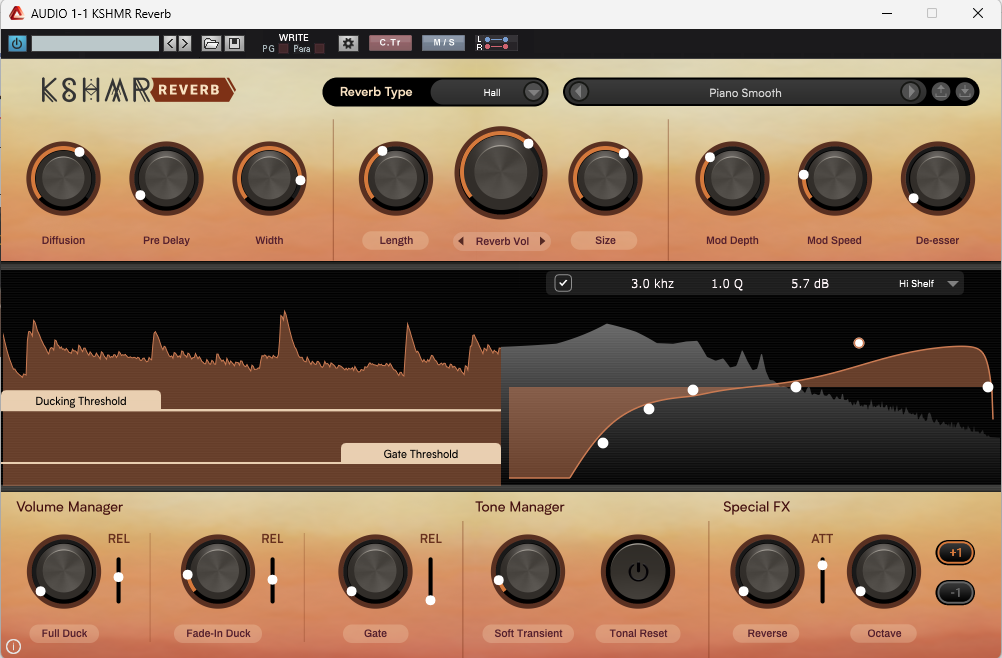Screen dimensions: 1002x658
Task: Click the Mod Speed knob
Action: tap(835, 178)
